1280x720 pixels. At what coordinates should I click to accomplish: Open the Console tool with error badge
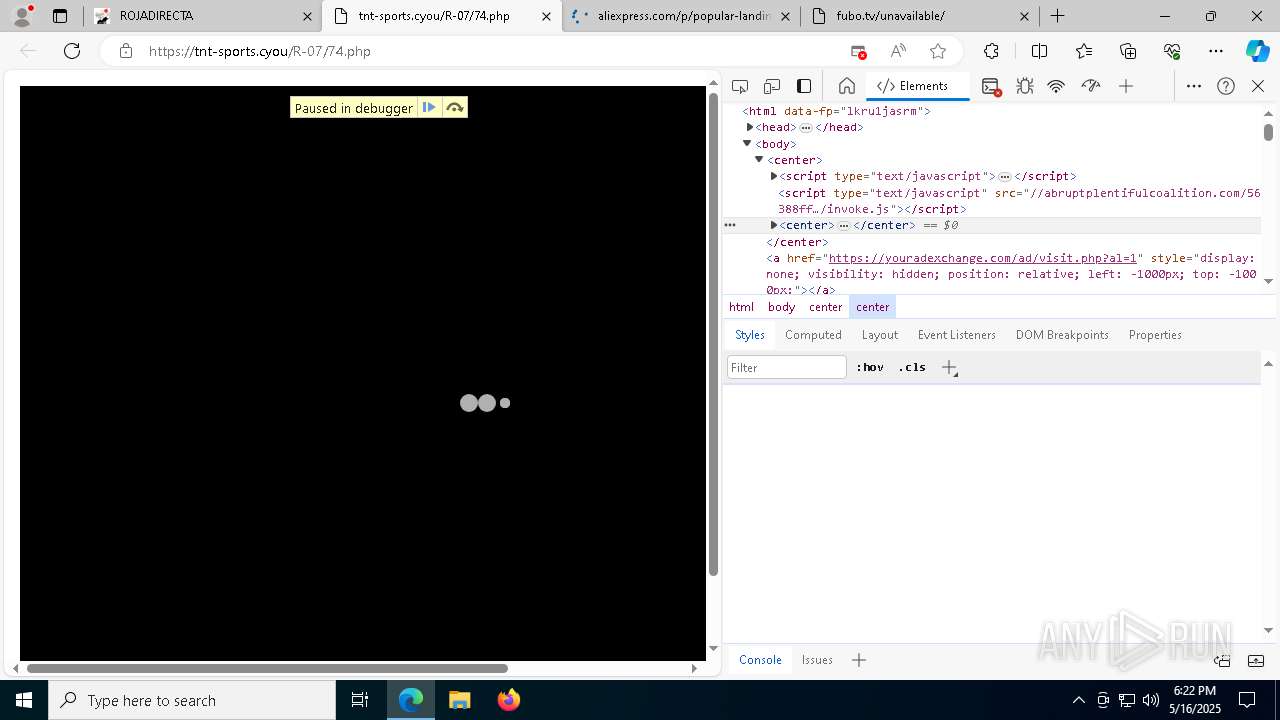click(x=991, y=86)
